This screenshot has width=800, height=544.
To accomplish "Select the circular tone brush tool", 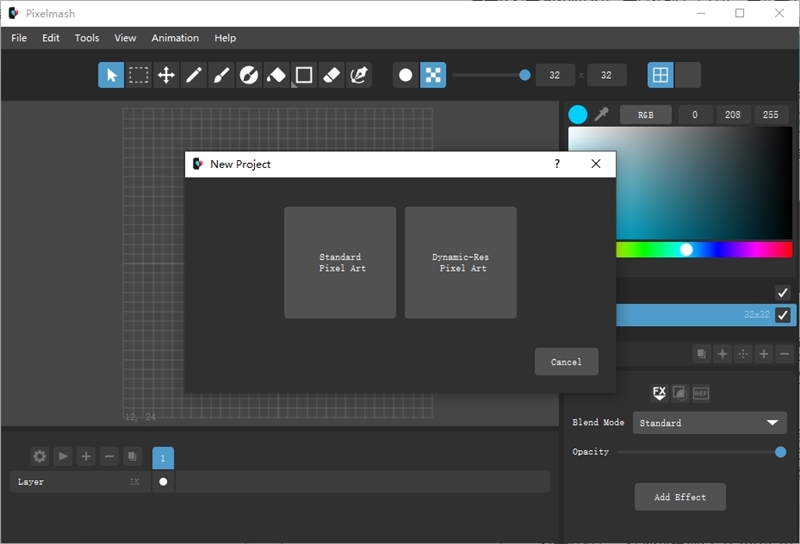I will tap(248, 75).
